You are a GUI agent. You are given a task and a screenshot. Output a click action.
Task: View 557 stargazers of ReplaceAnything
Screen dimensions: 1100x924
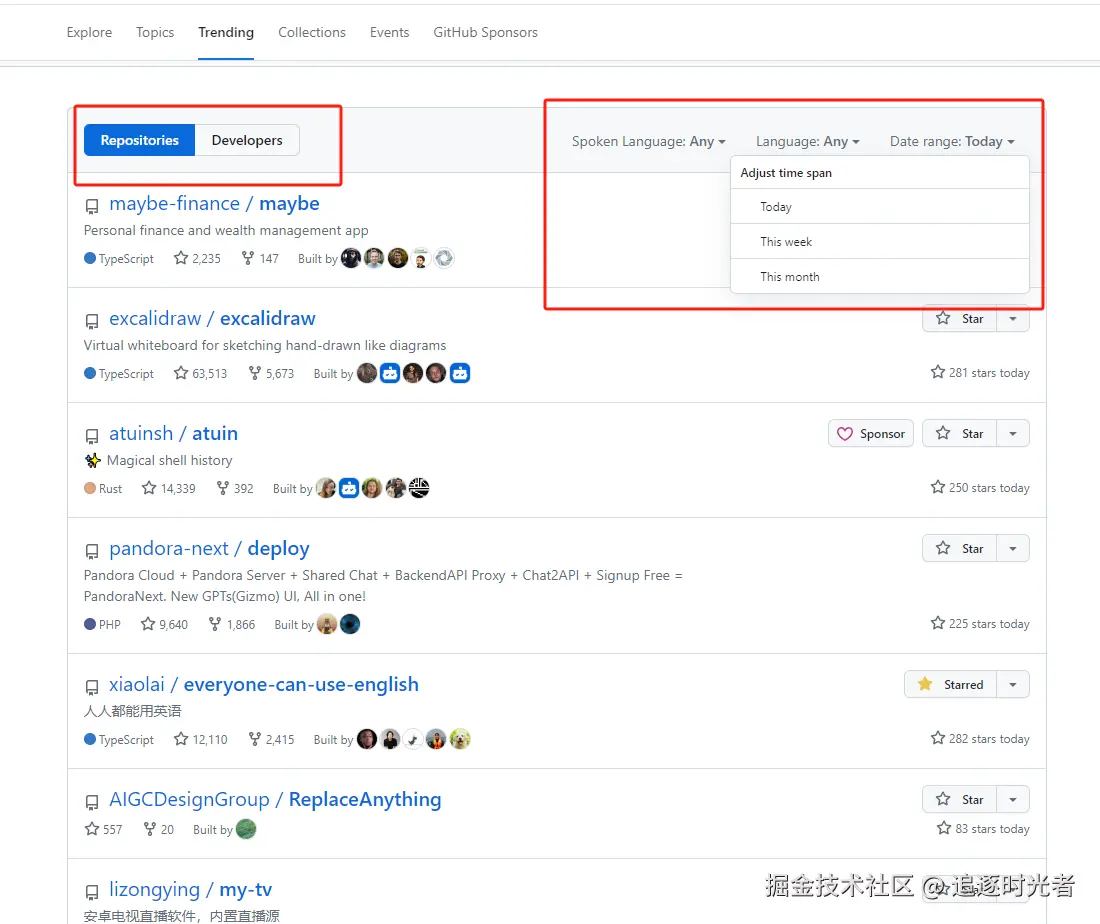pos(103,829)
